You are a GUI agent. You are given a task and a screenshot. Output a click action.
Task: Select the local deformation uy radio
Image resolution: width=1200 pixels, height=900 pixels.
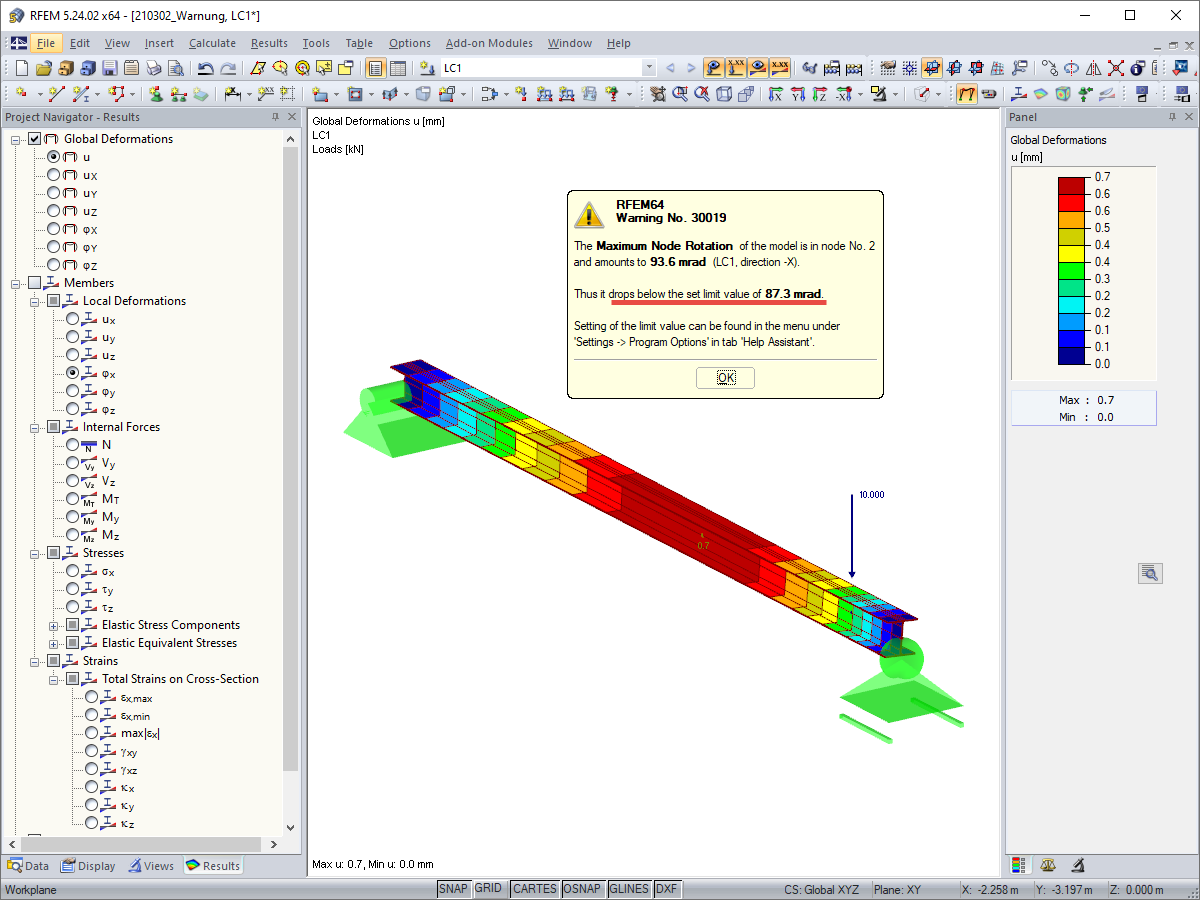72,337
